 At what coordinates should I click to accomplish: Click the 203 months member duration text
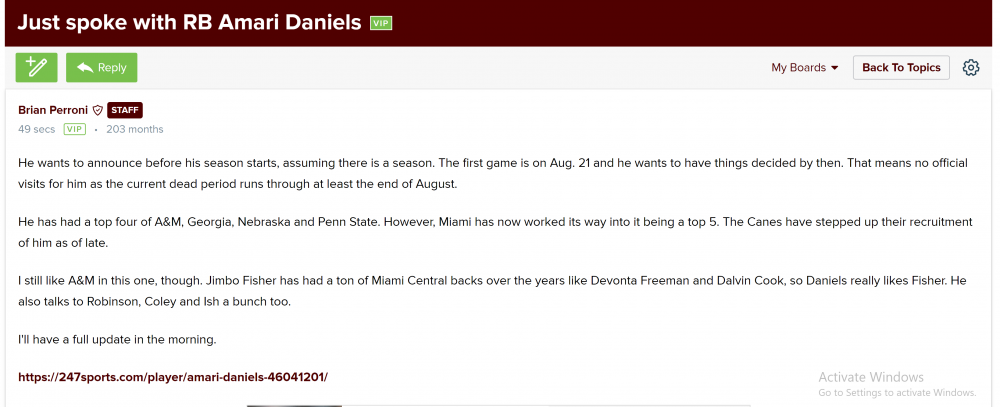[x=134, y=129]
